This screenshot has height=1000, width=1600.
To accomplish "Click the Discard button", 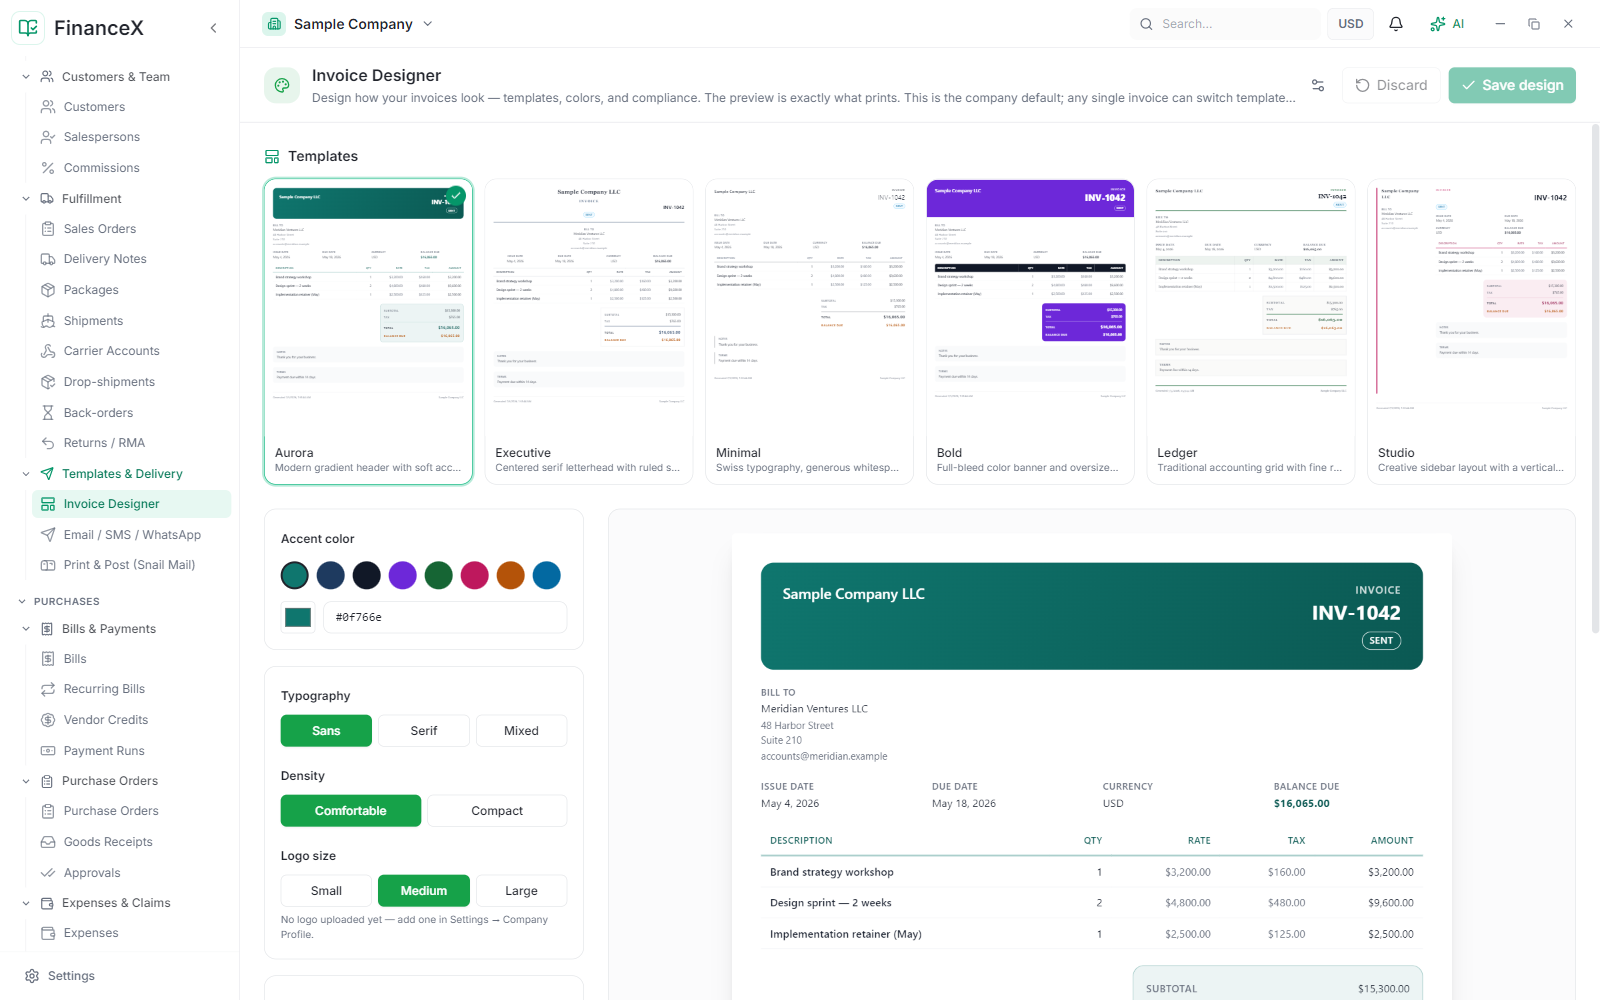I will pos(1391,85).
